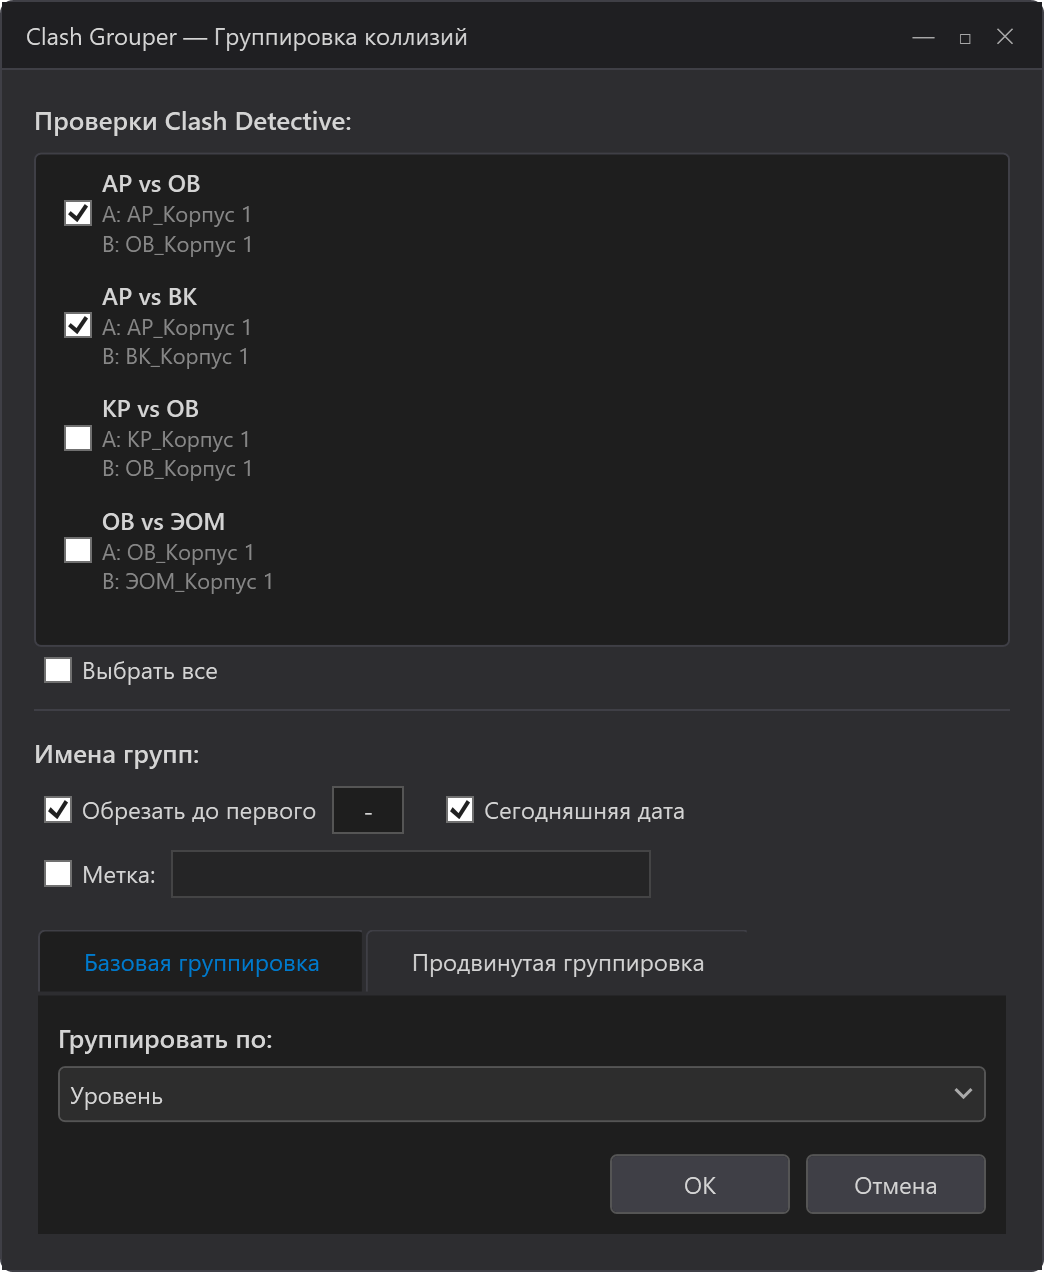The width and height of the screenshot is (1044, 1272).
Task: Click the text B: BK_Корпус 1
Action: click(x=176, y=357)
